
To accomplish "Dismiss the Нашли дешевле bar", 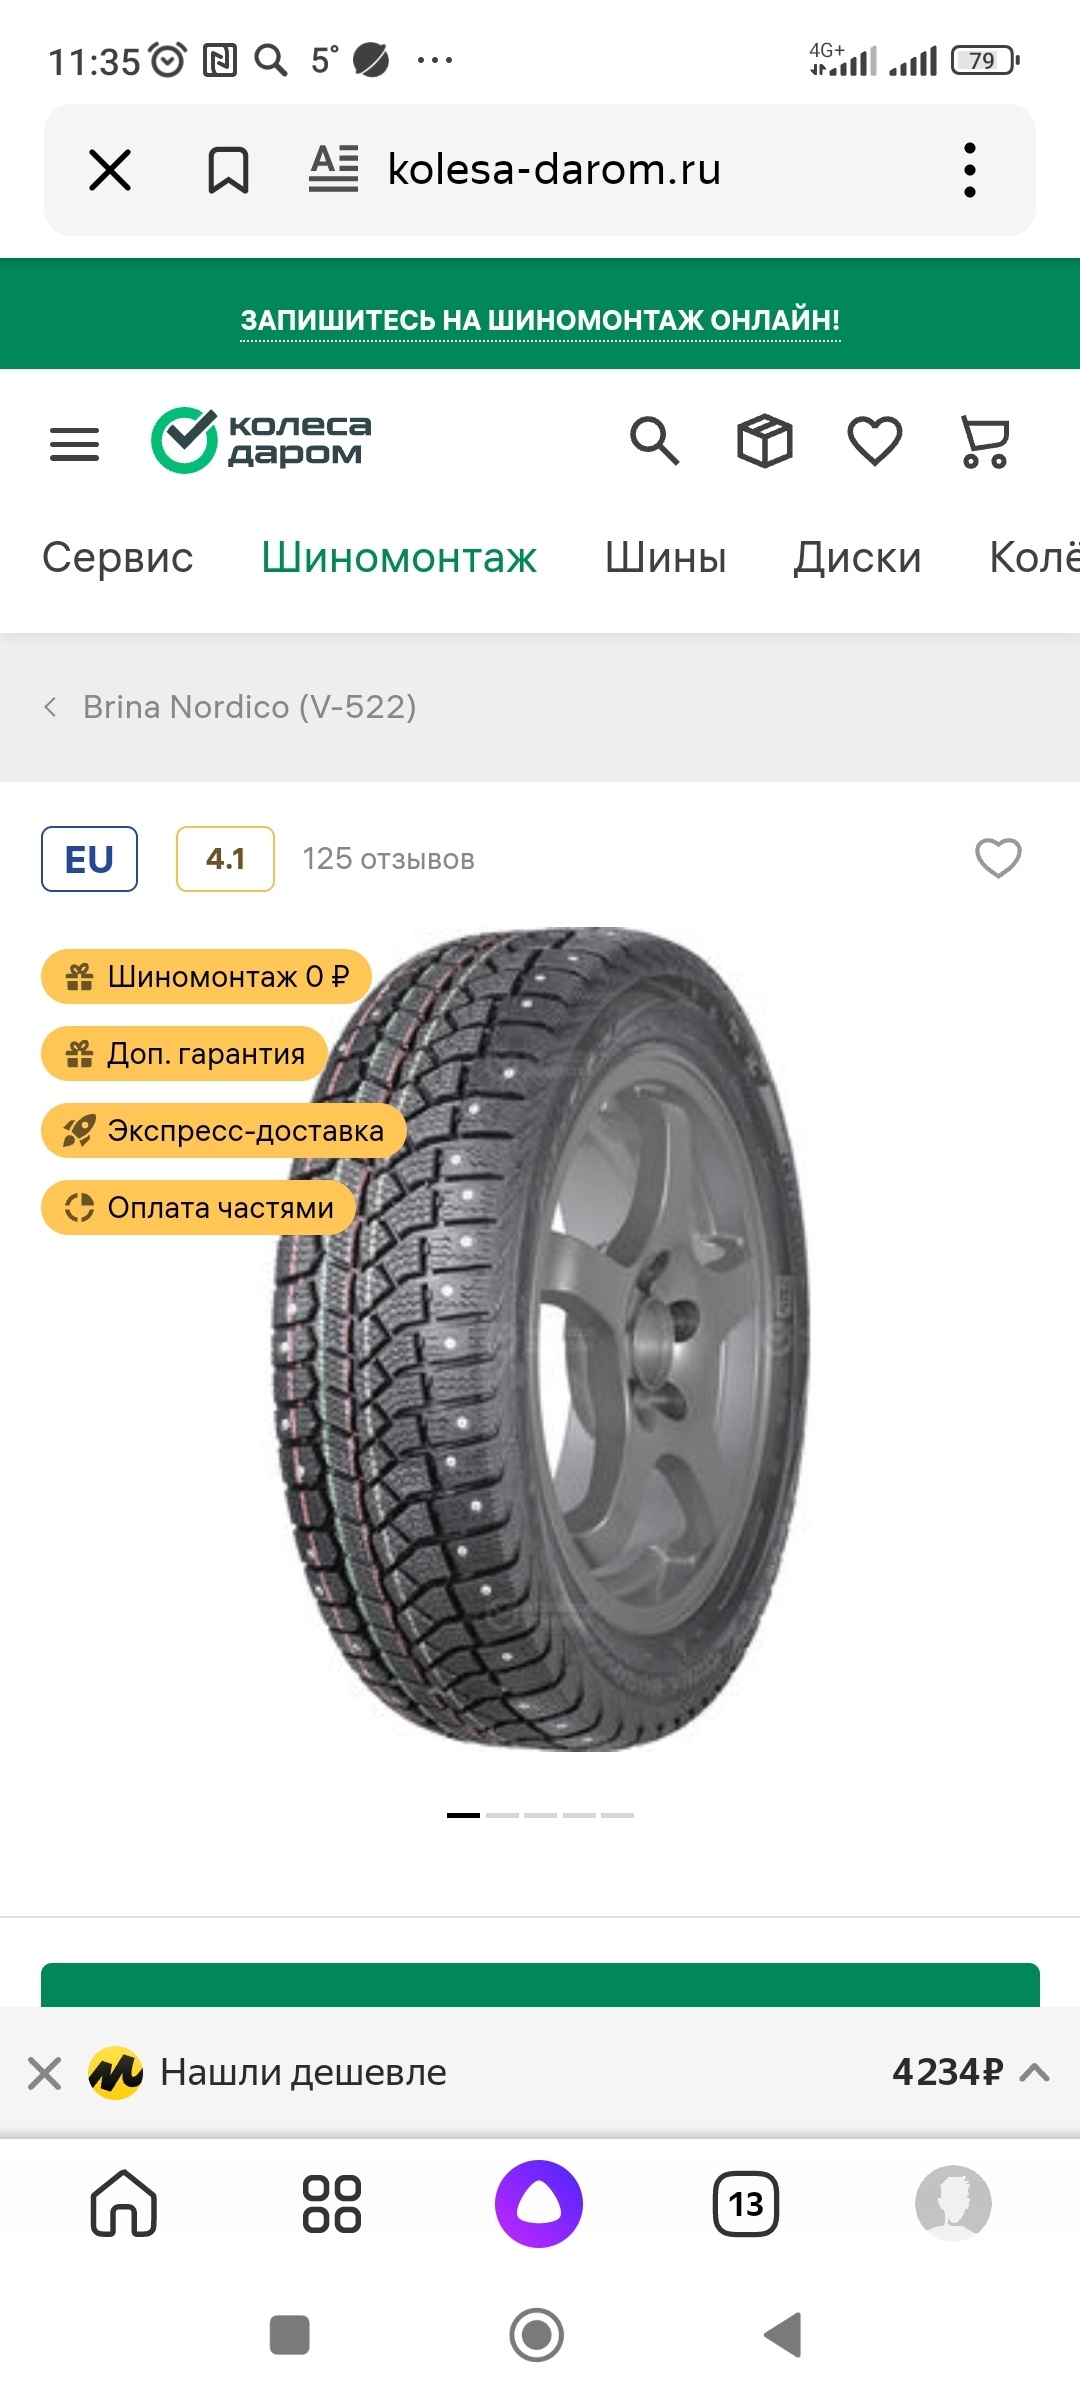I will [x=45, y=2073].
